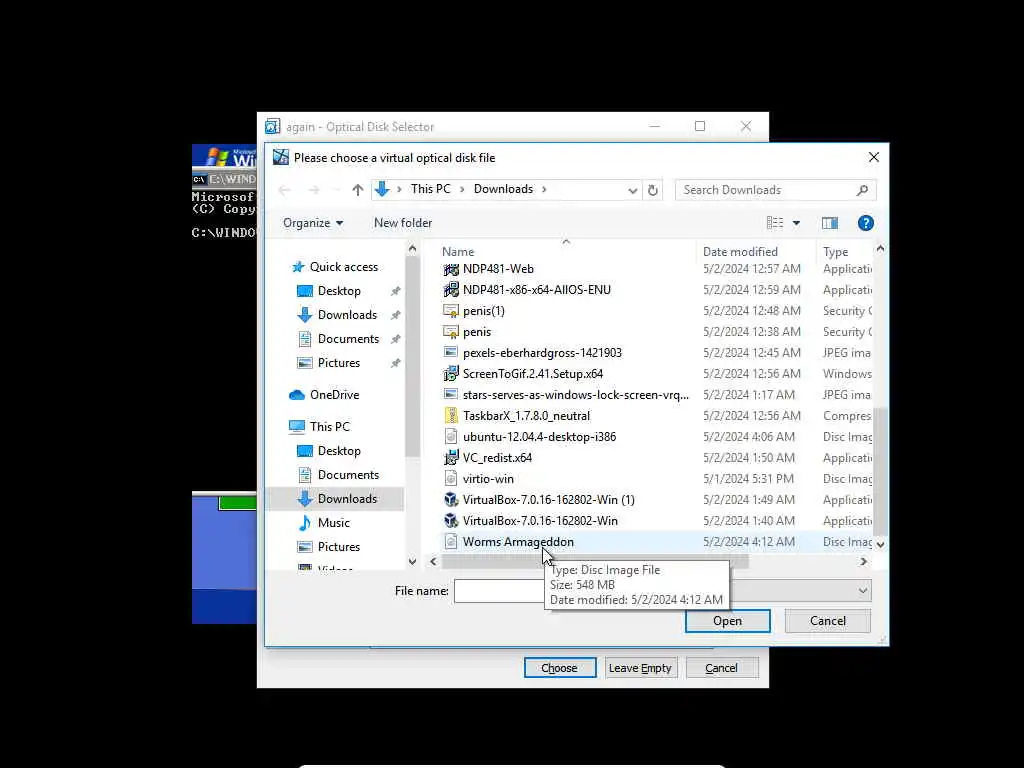
Task: Click the Quick access star icon
Action: (298, 266)
